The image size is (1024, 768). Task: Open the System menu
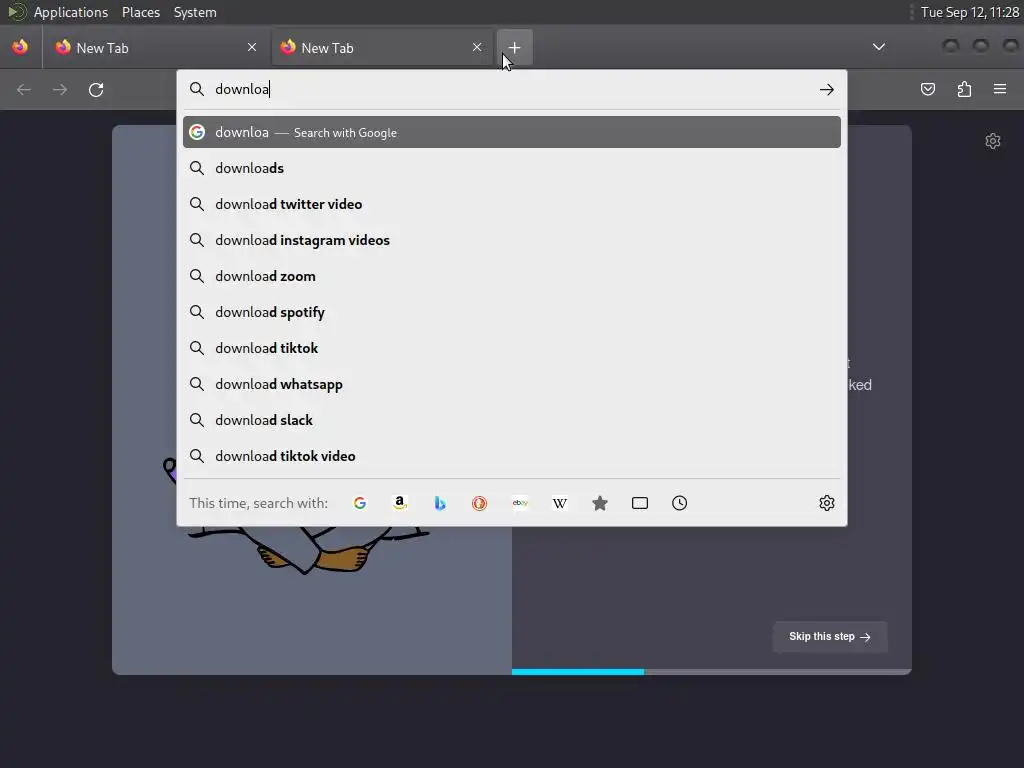click(195, 12)
